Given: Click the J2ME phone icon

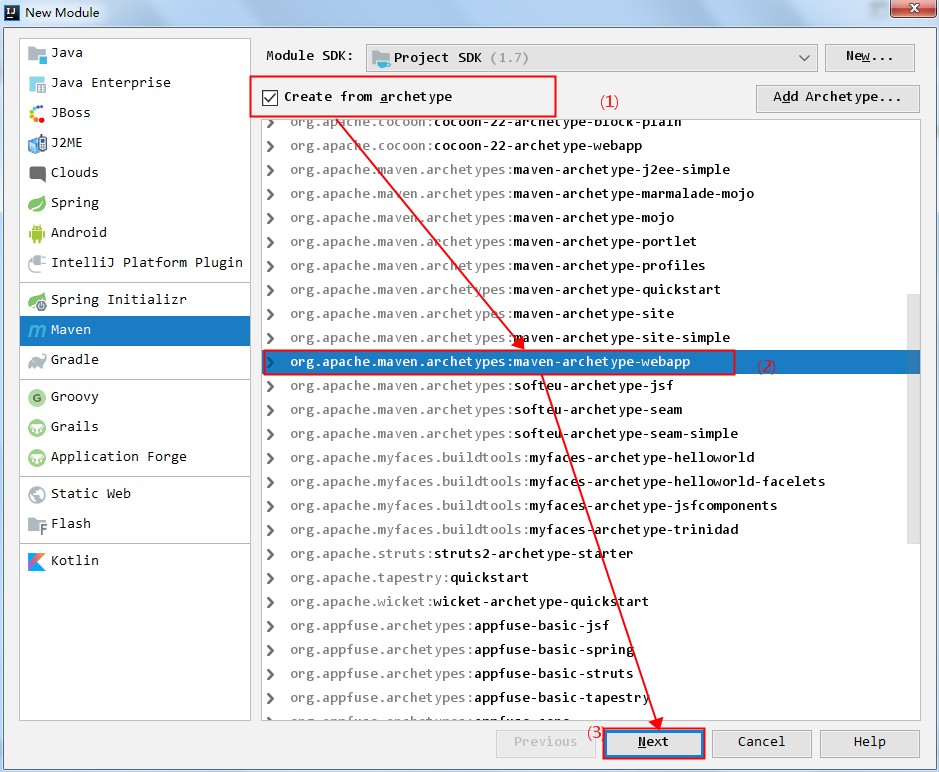Looking at the screenshot, I should tap(37, 144).
